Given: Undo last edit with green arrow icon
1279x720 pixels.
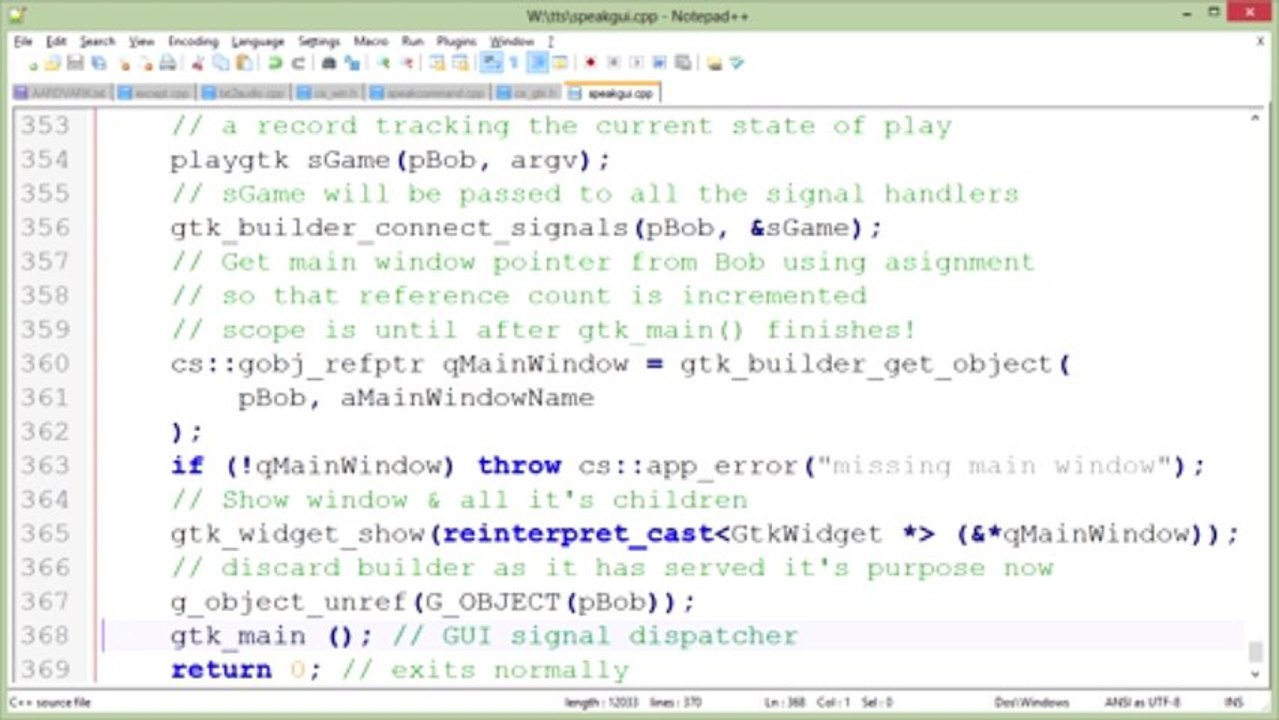Looking at the screenshot, I should (275, 63).
